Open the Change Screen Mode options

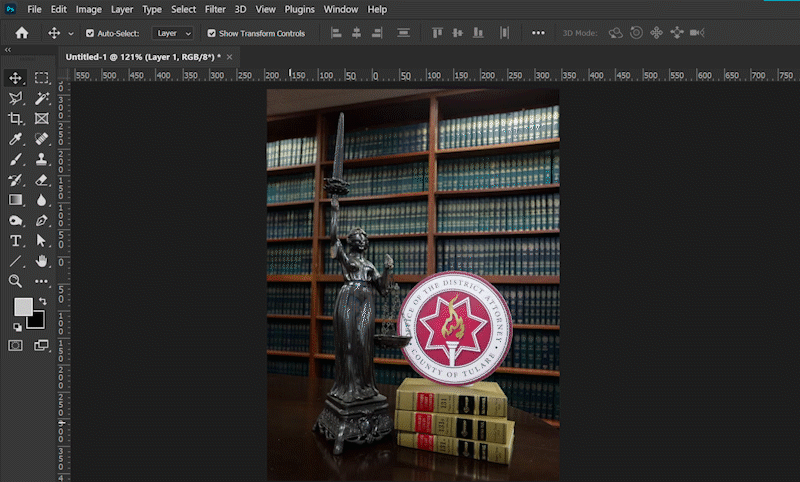pyautogui.click(x=41, y=345)
